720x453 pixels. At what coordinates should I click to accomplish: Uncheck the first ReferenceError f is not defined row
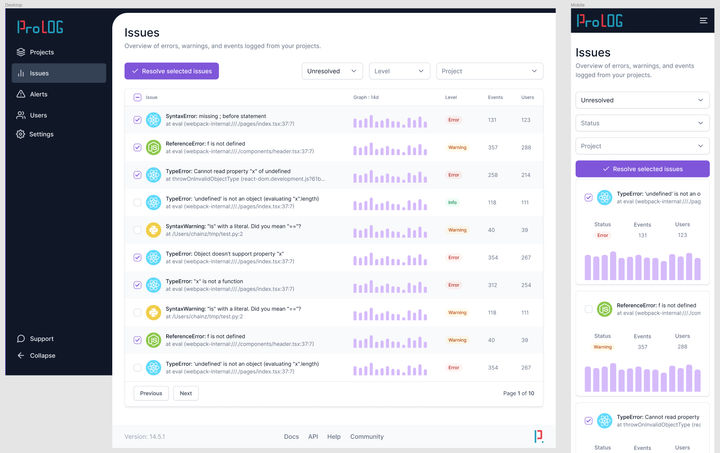click(137, 147)
